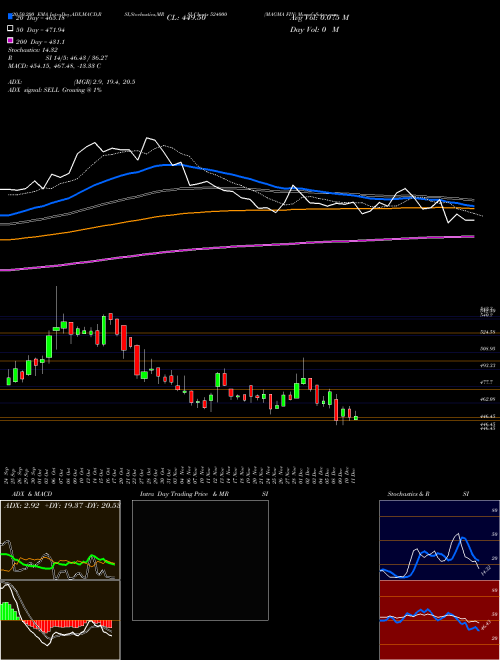500x660 pixels.
Task: Click the RSI 14/5 values line
Action: [58, 58]
